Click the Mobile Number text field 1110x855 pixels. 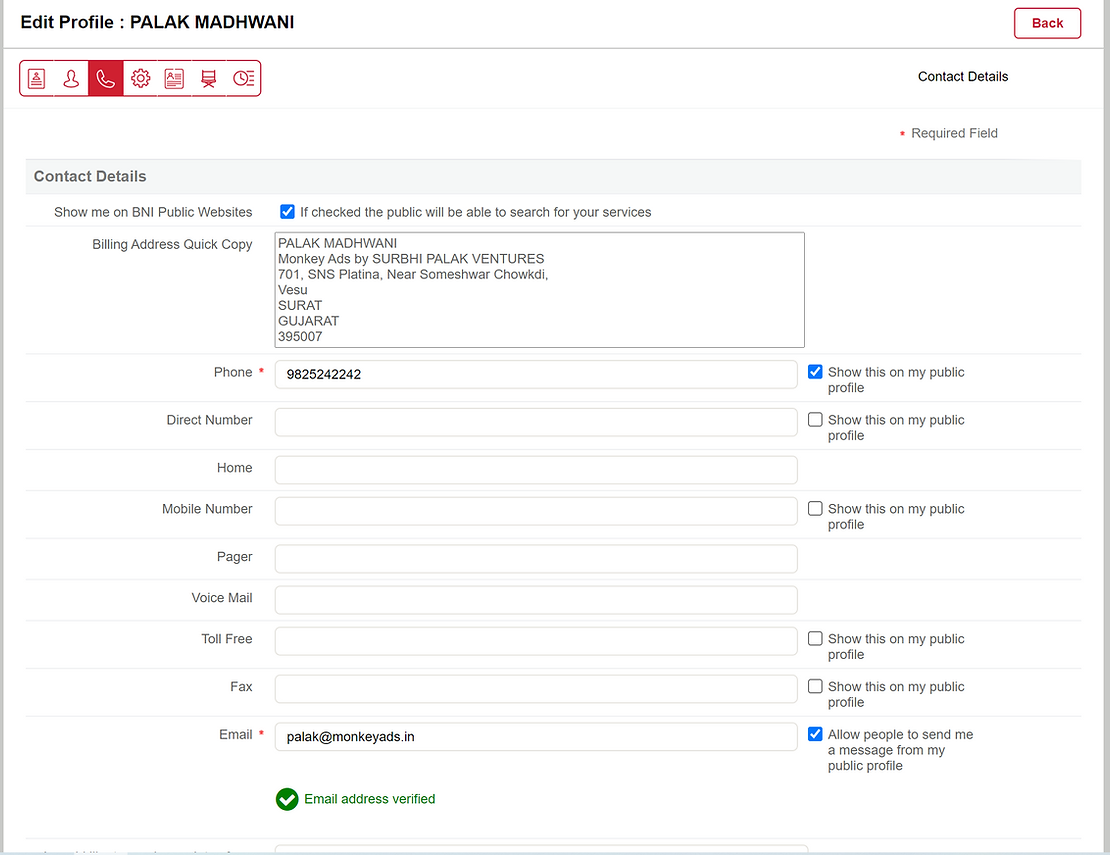pyautogui.click(x=535, y=511)
